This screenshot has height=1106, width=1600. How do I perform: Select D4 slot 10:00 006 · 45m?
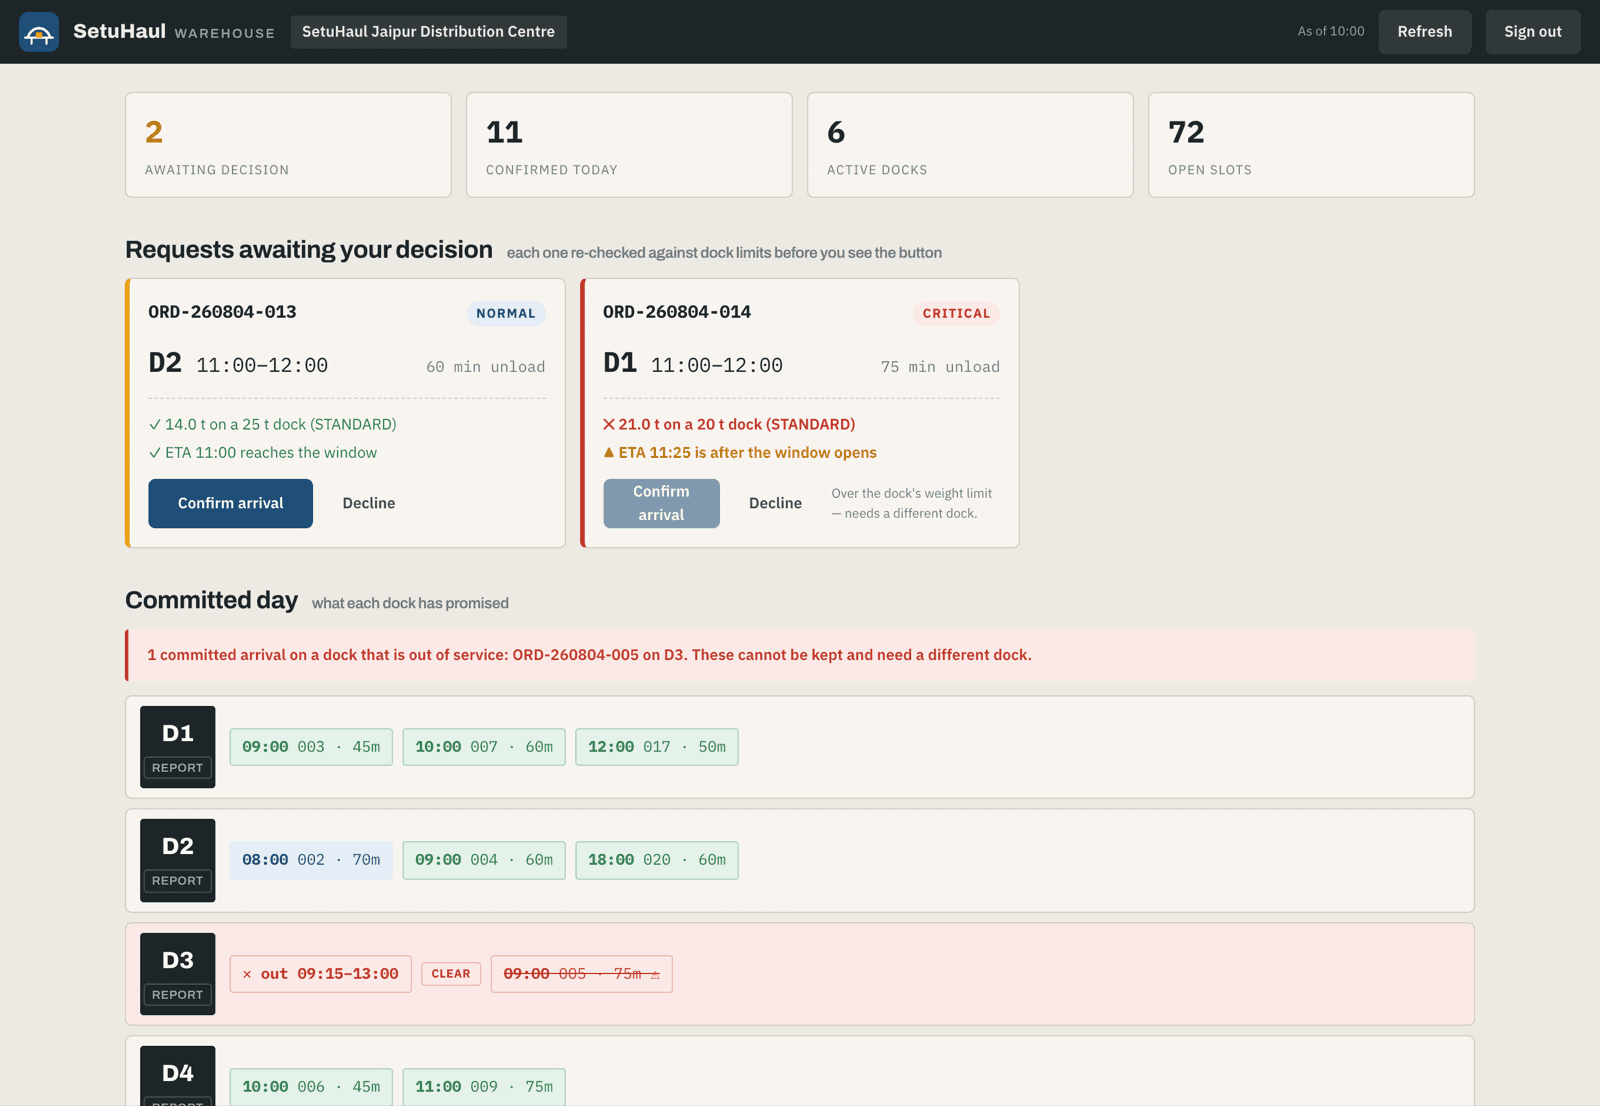click(x=311, y=1087)
